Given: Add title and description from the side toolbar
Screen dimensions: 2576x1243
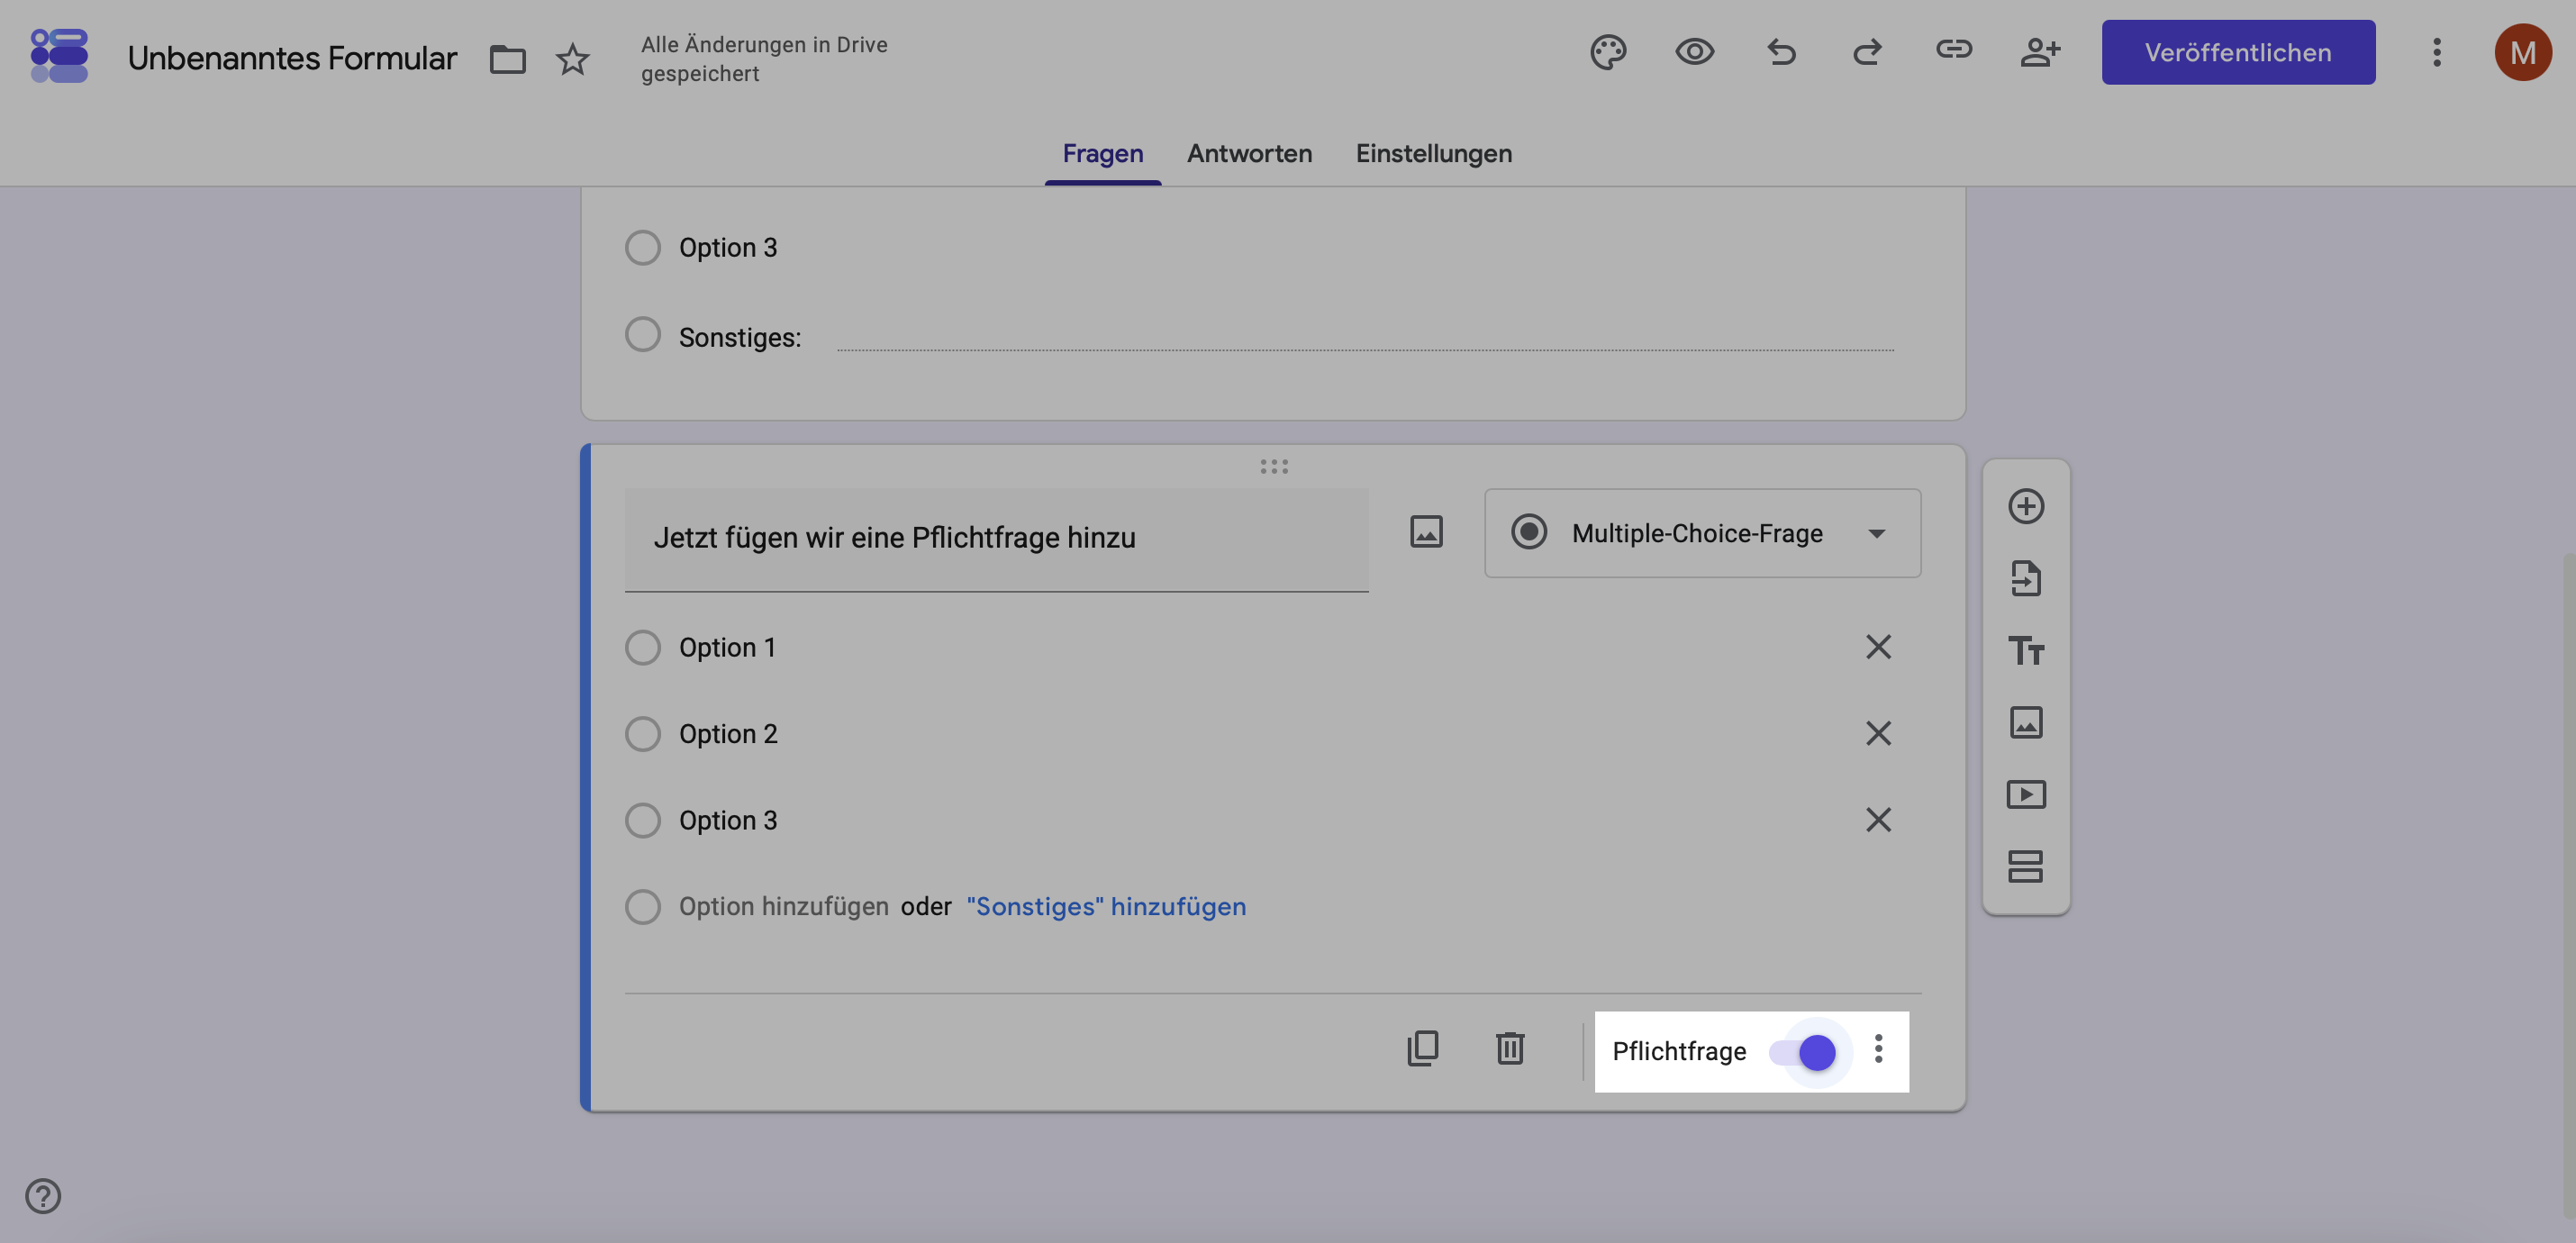Looking at the screenshot, I should point(2026,651).
